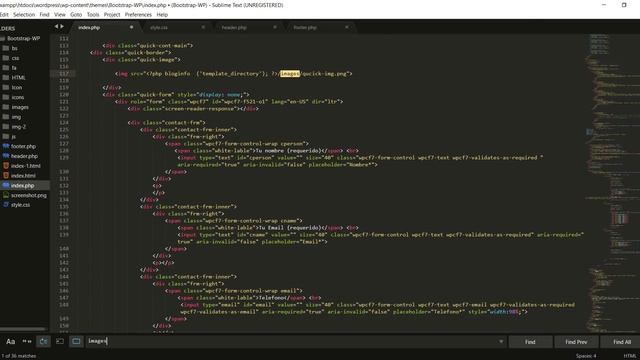The image size is (640, 360).
Task: Close the style.css tab
Action: 203,27
